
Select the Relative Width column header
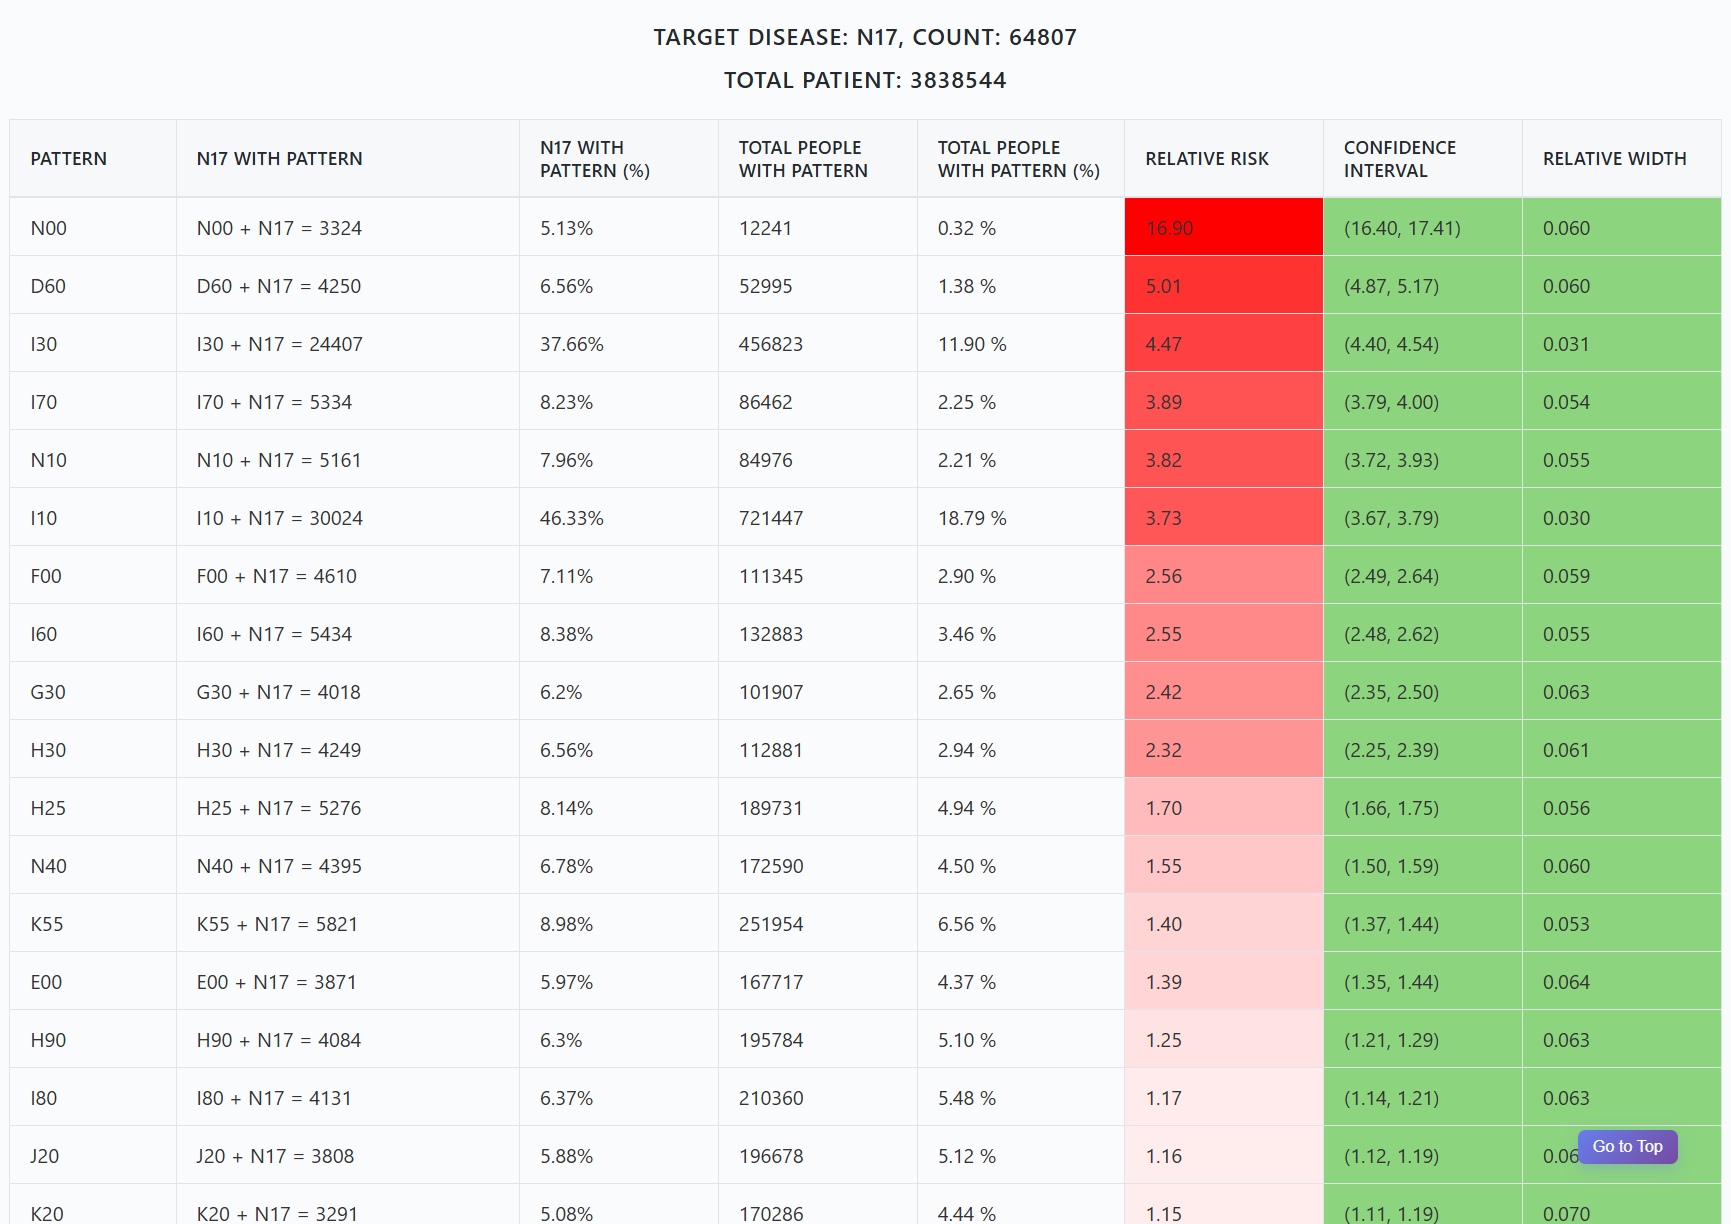1614,159
